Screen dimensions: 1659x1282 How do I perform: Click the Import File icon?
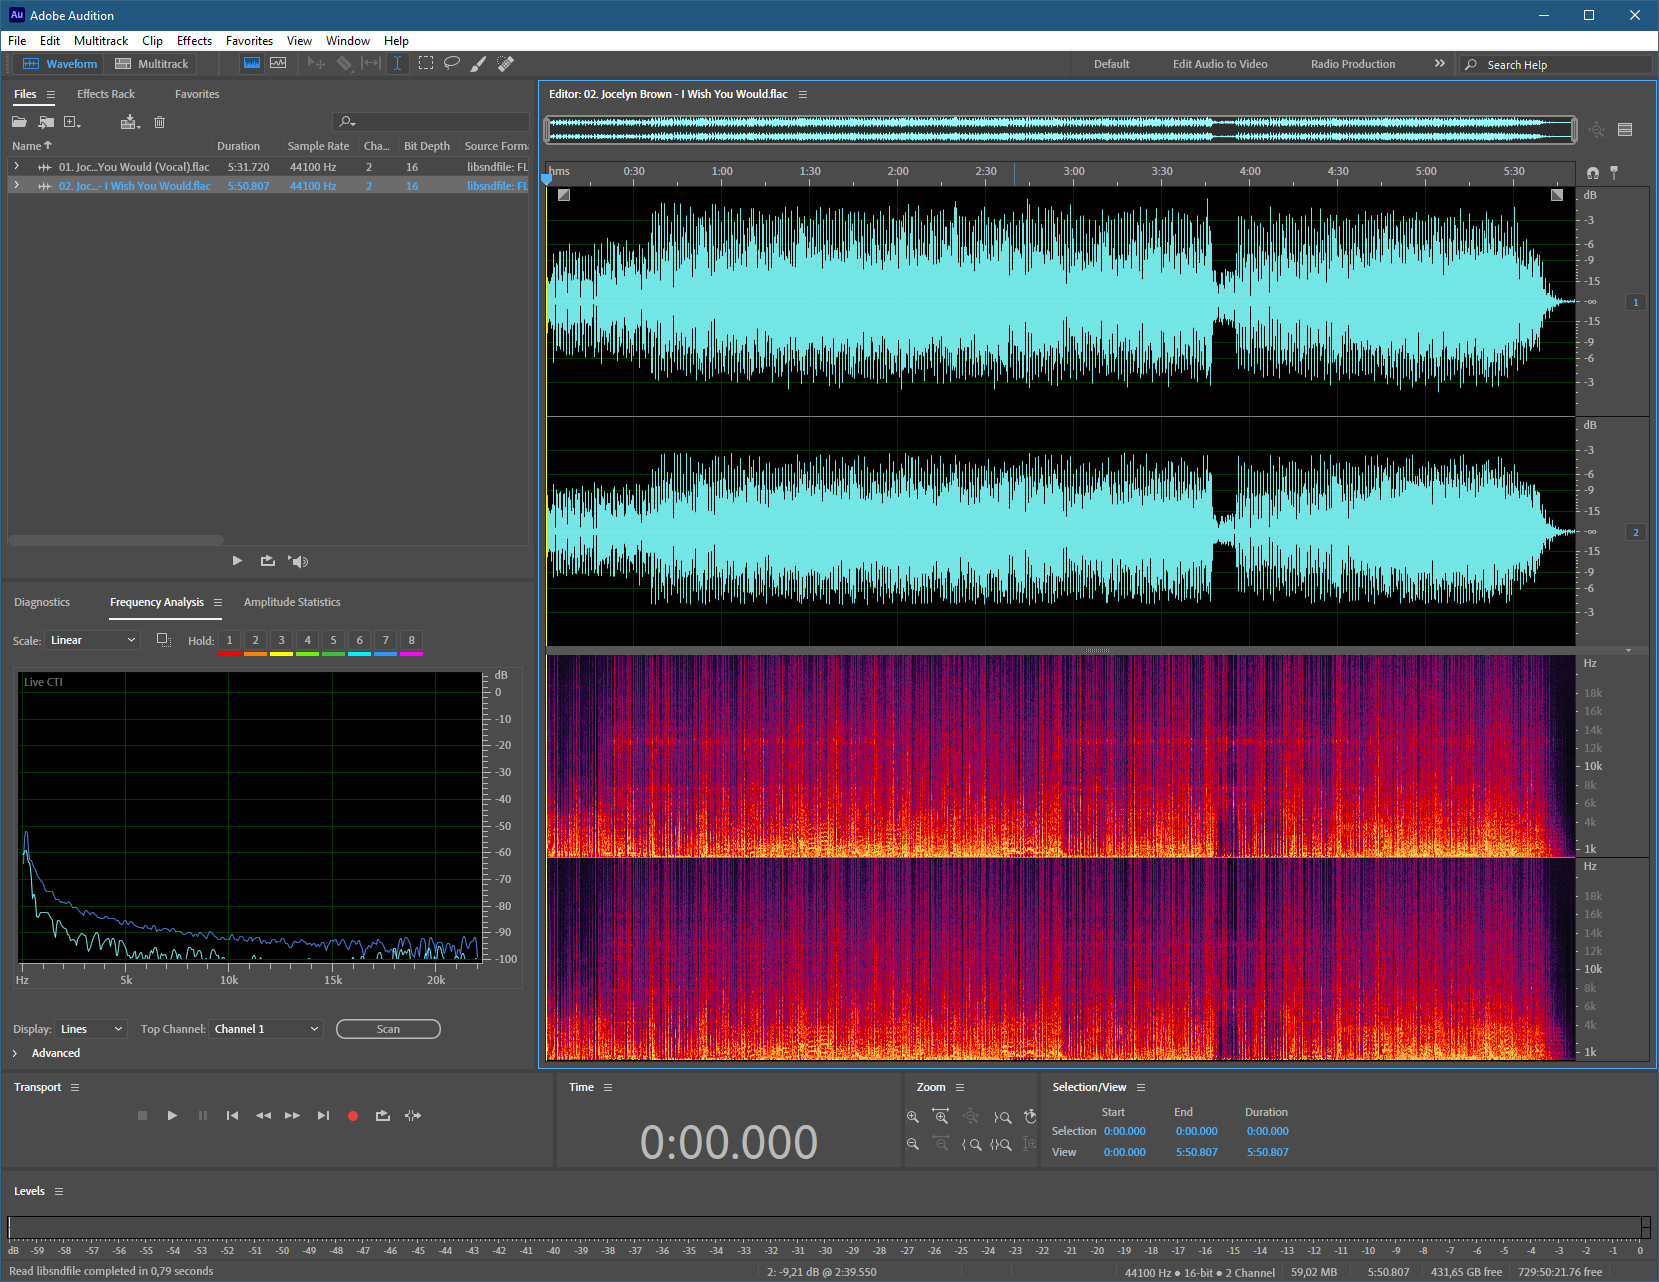(x=46, y=122)
